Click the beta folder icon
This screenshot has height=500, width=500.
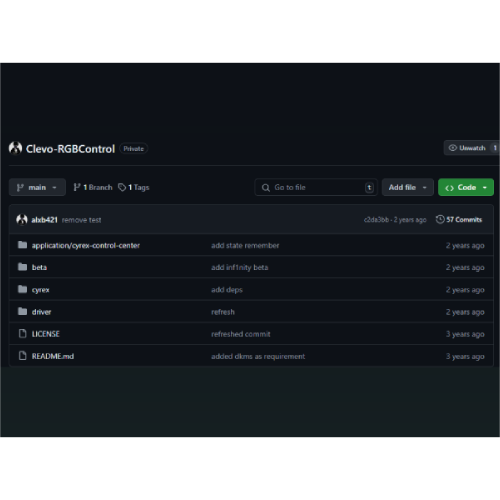click(x=22, y=267)
